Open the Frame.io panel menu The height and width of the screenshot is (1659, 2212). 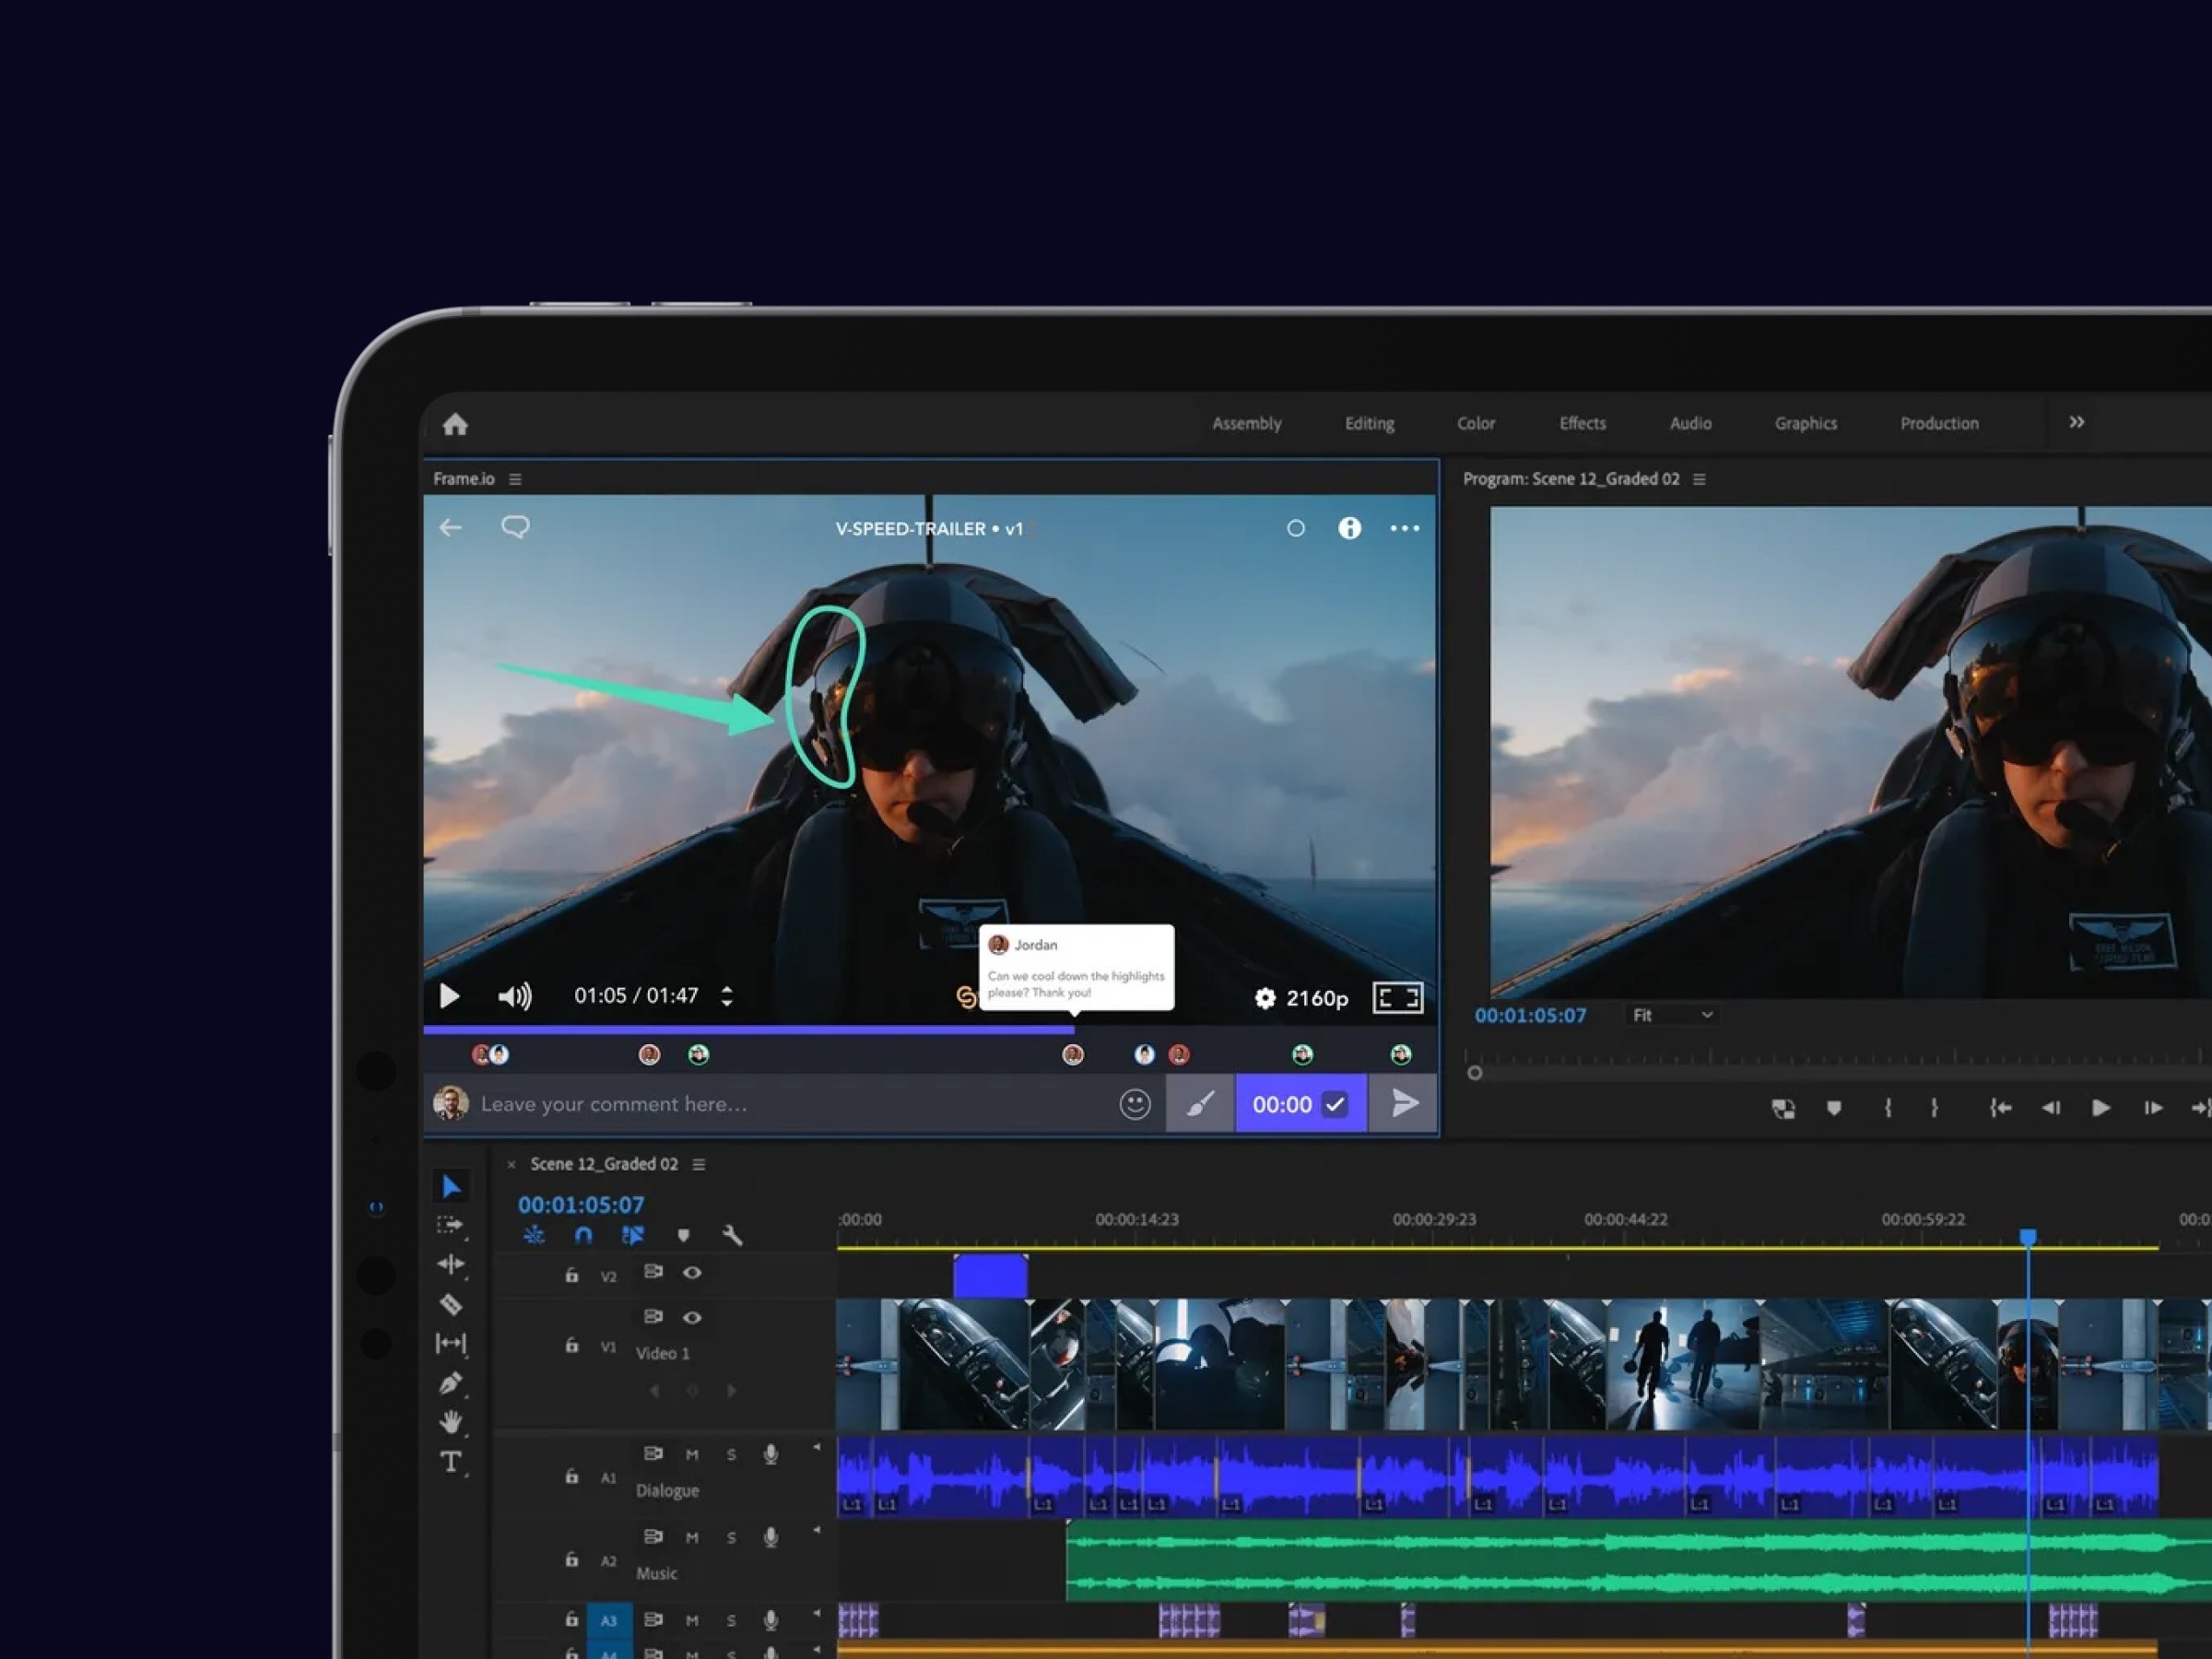click(515, 479)
